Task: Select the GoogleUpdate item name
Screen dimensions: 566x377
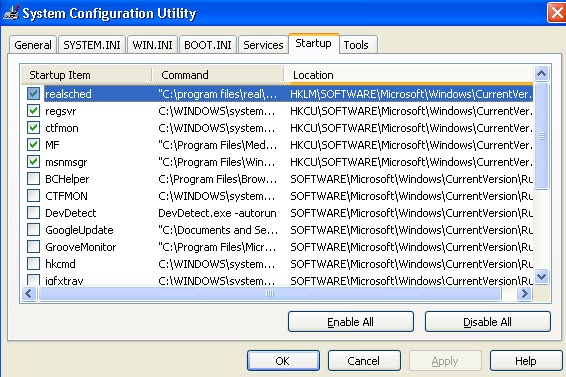Action: pos(79,230)
